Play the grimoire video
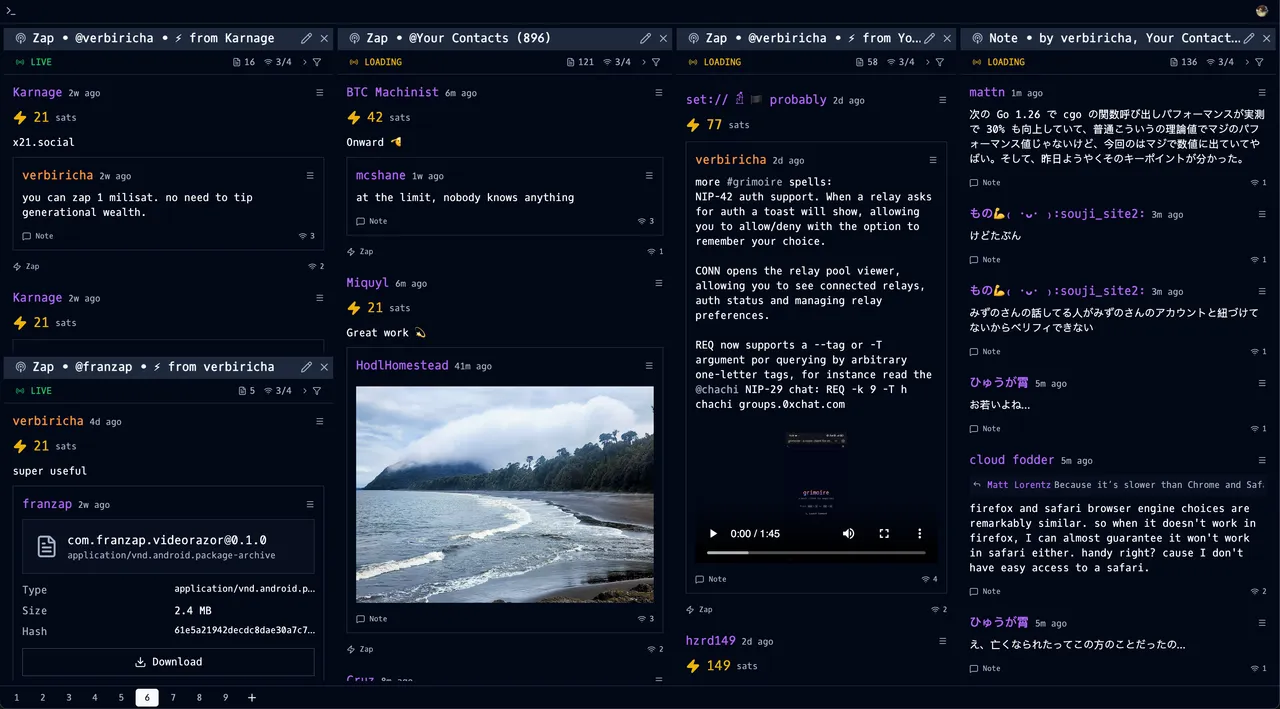The width and height of the screenshot is (1280, 709). click(x=713, y=534)
